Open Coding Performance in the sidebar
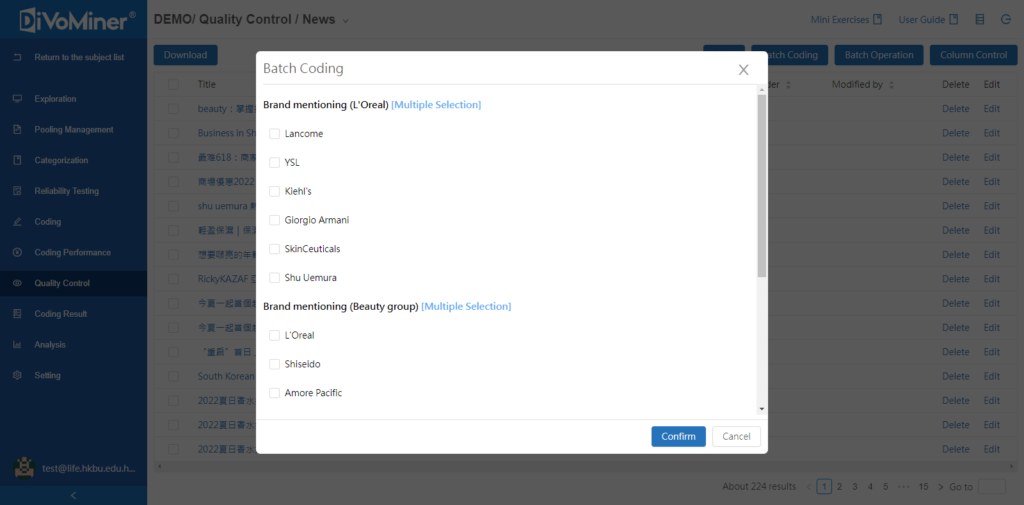 point(72,252)
